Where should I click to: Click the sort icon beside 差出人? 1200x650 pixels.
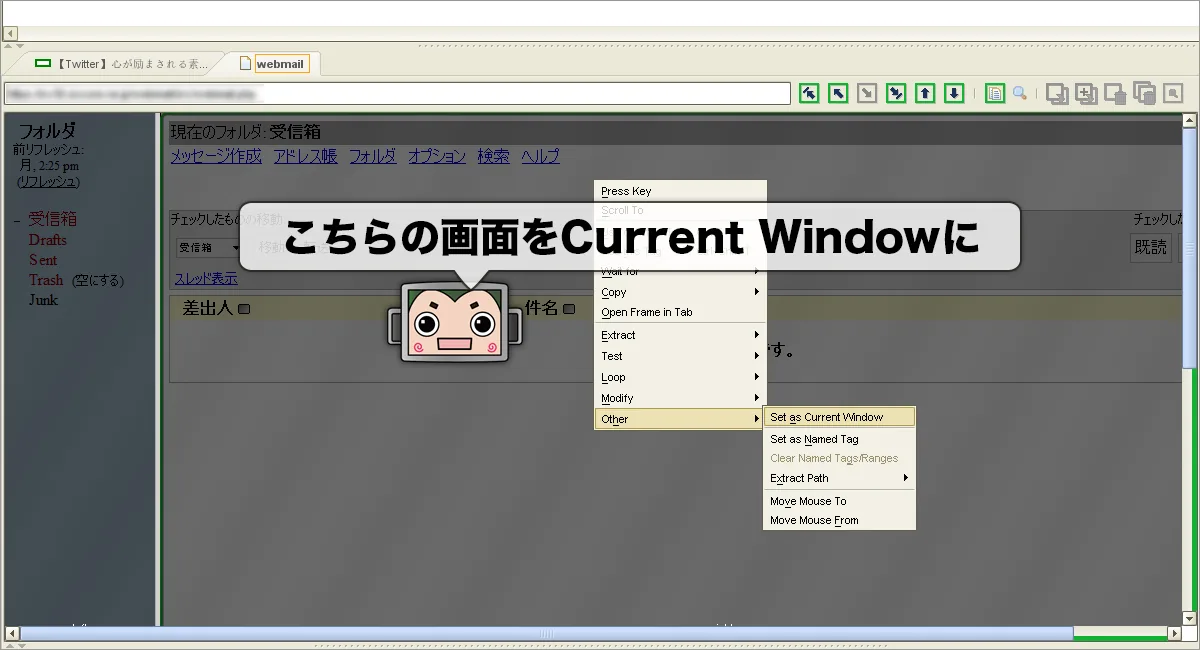(244, 309)
